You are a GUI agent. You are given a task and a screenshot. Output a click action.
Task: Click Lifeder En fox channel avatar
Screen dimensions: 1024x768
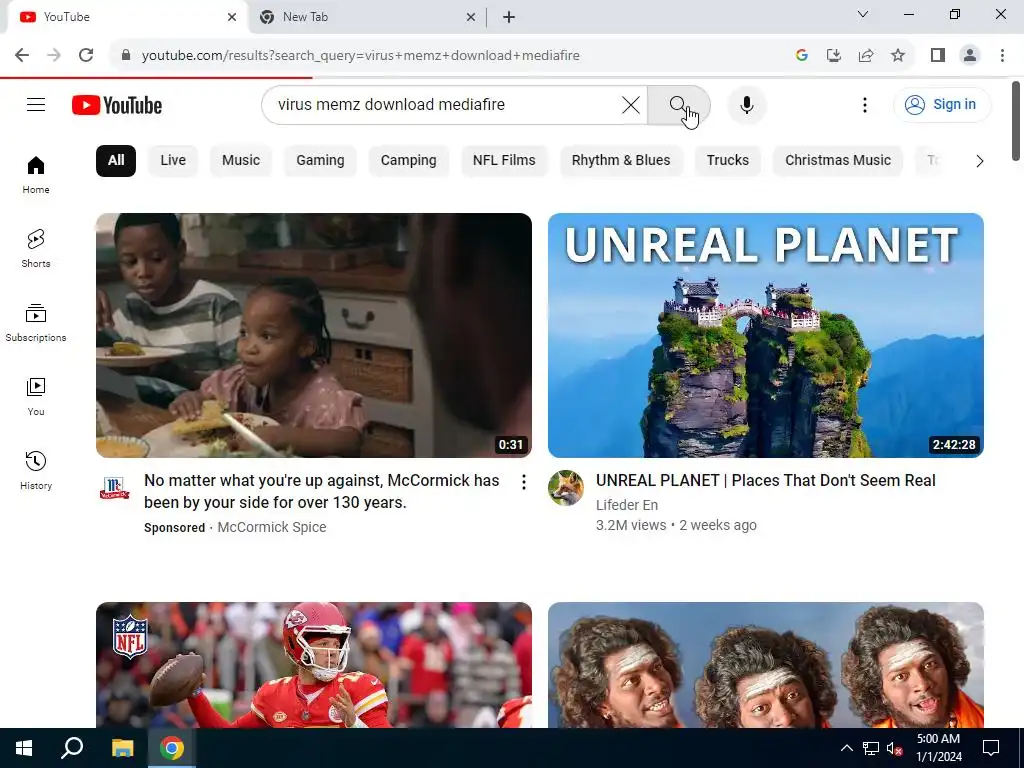pos(566,488)
